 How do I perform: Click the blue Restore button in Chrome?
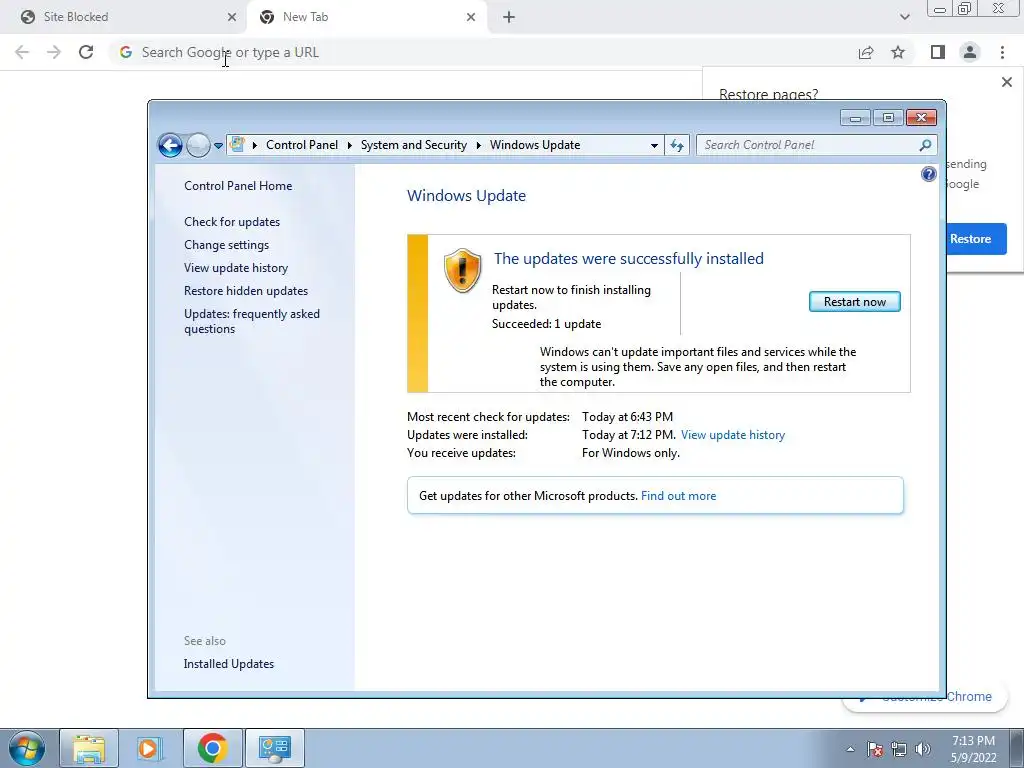[976, 239]
